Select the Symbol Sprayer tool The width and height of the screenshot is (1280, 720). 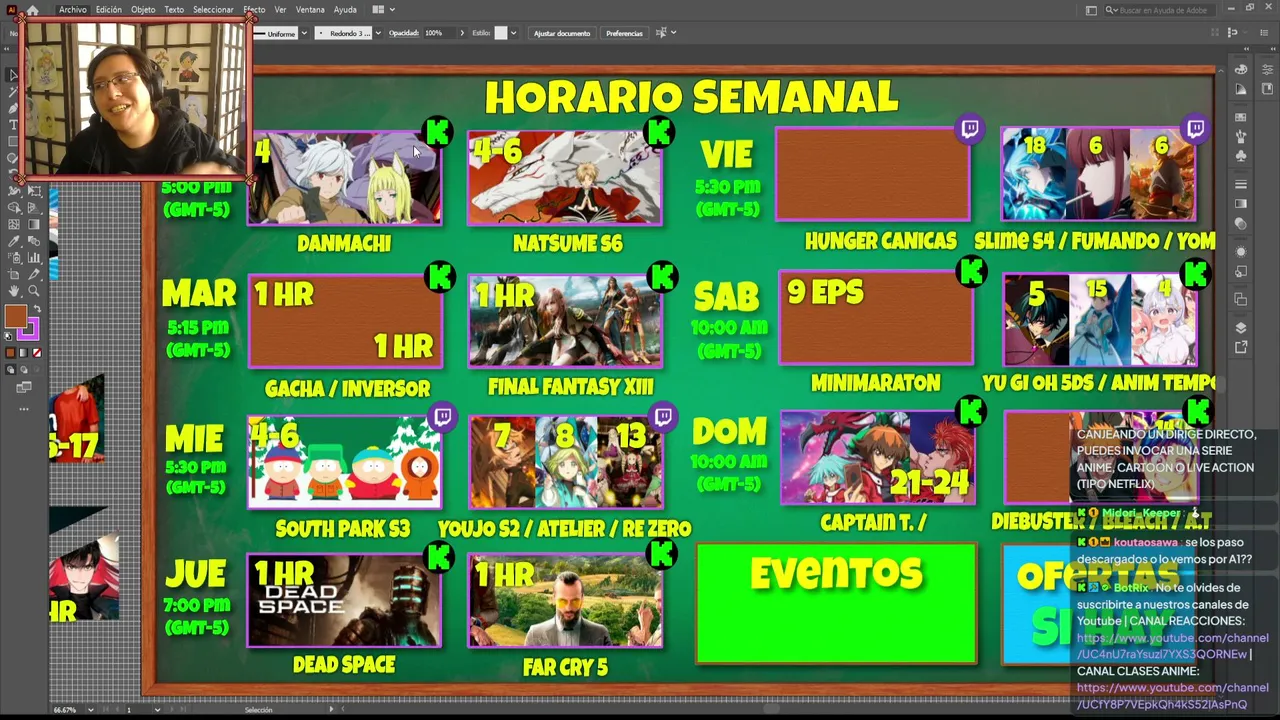(x=14, y=258)
